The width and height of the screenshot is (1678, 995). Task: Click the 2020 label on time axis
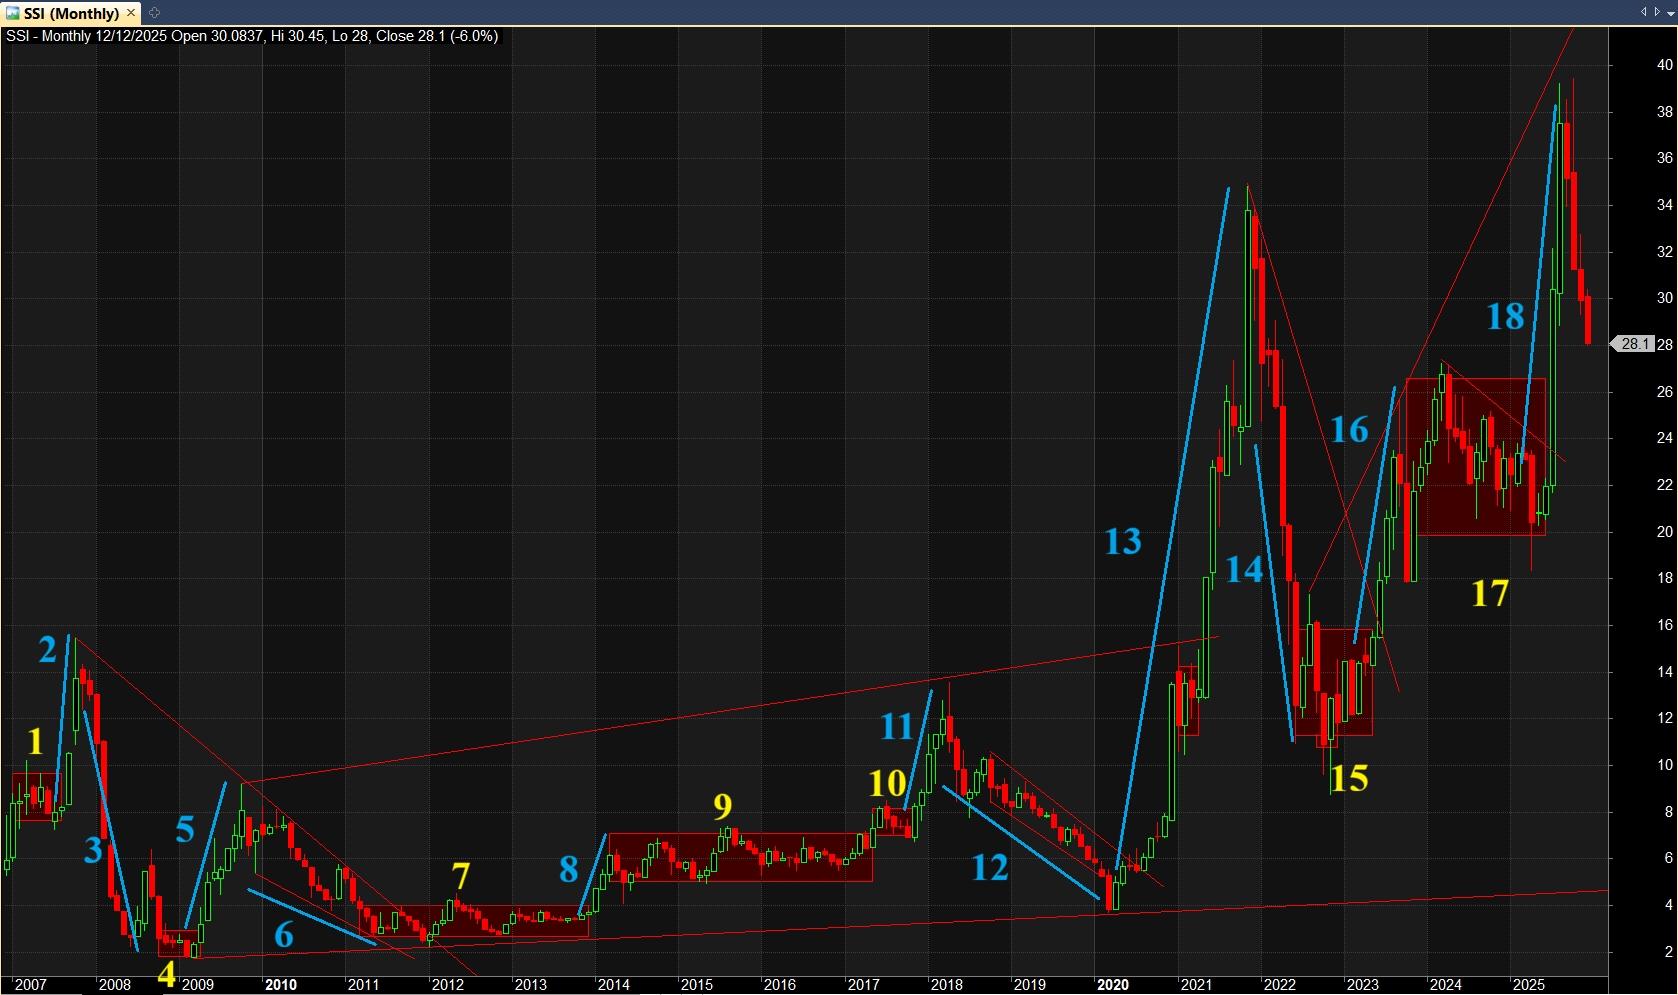click(1113, 985)
